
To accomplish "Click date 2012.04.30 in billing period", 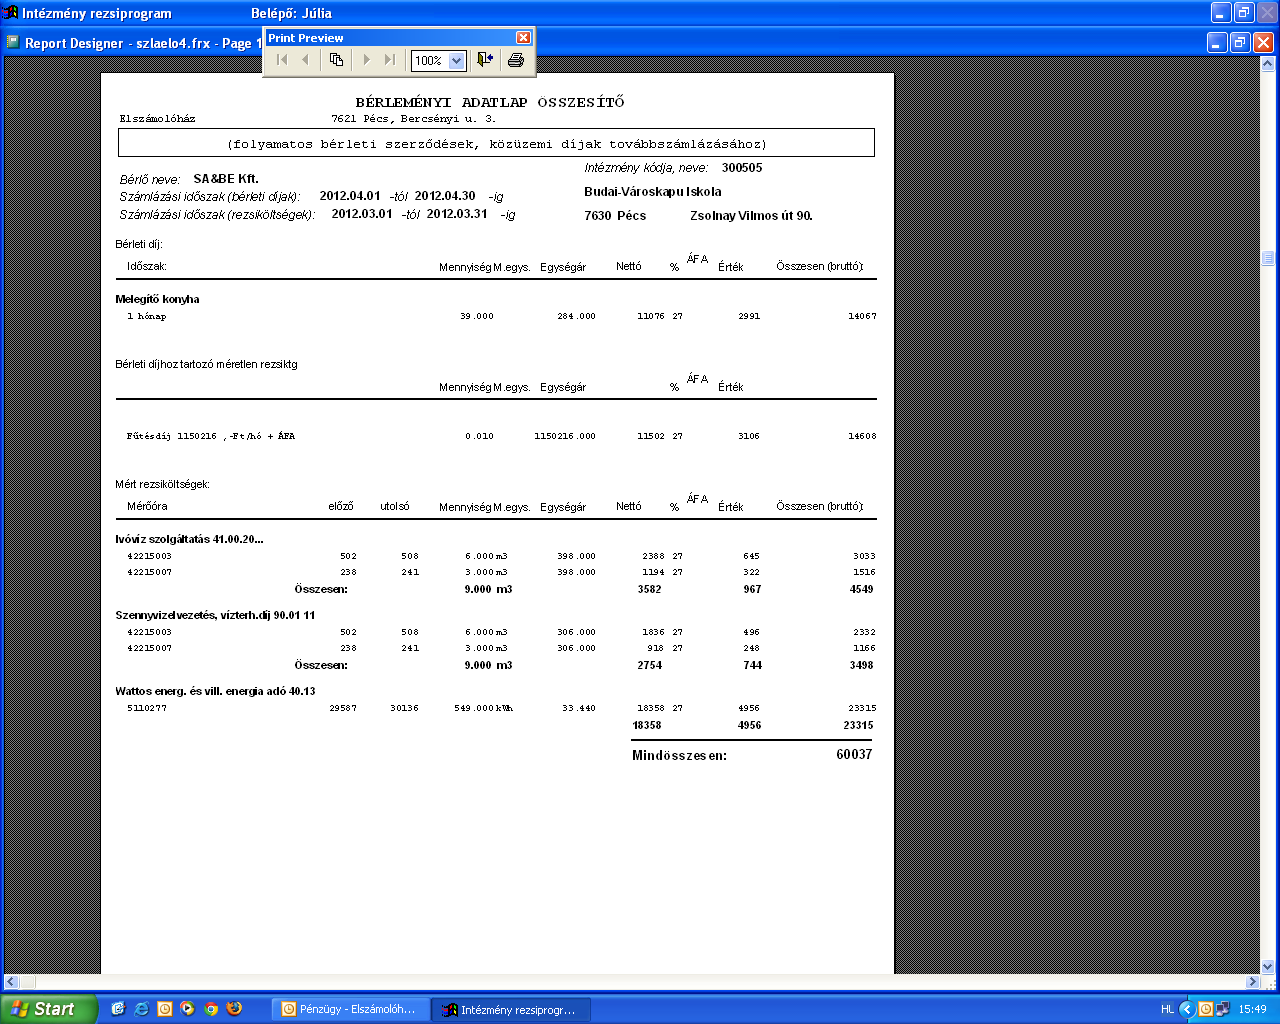I will (445, 196).
